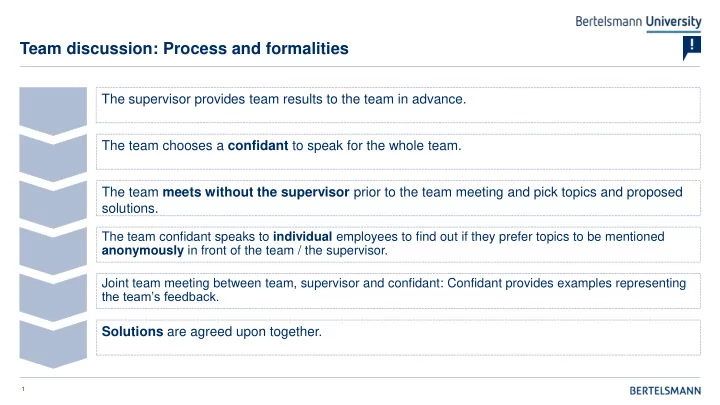Click the BERTELSMANN footer logo
Screen dimensions: 720x405
pyautogui.click(x=665, y=391)
